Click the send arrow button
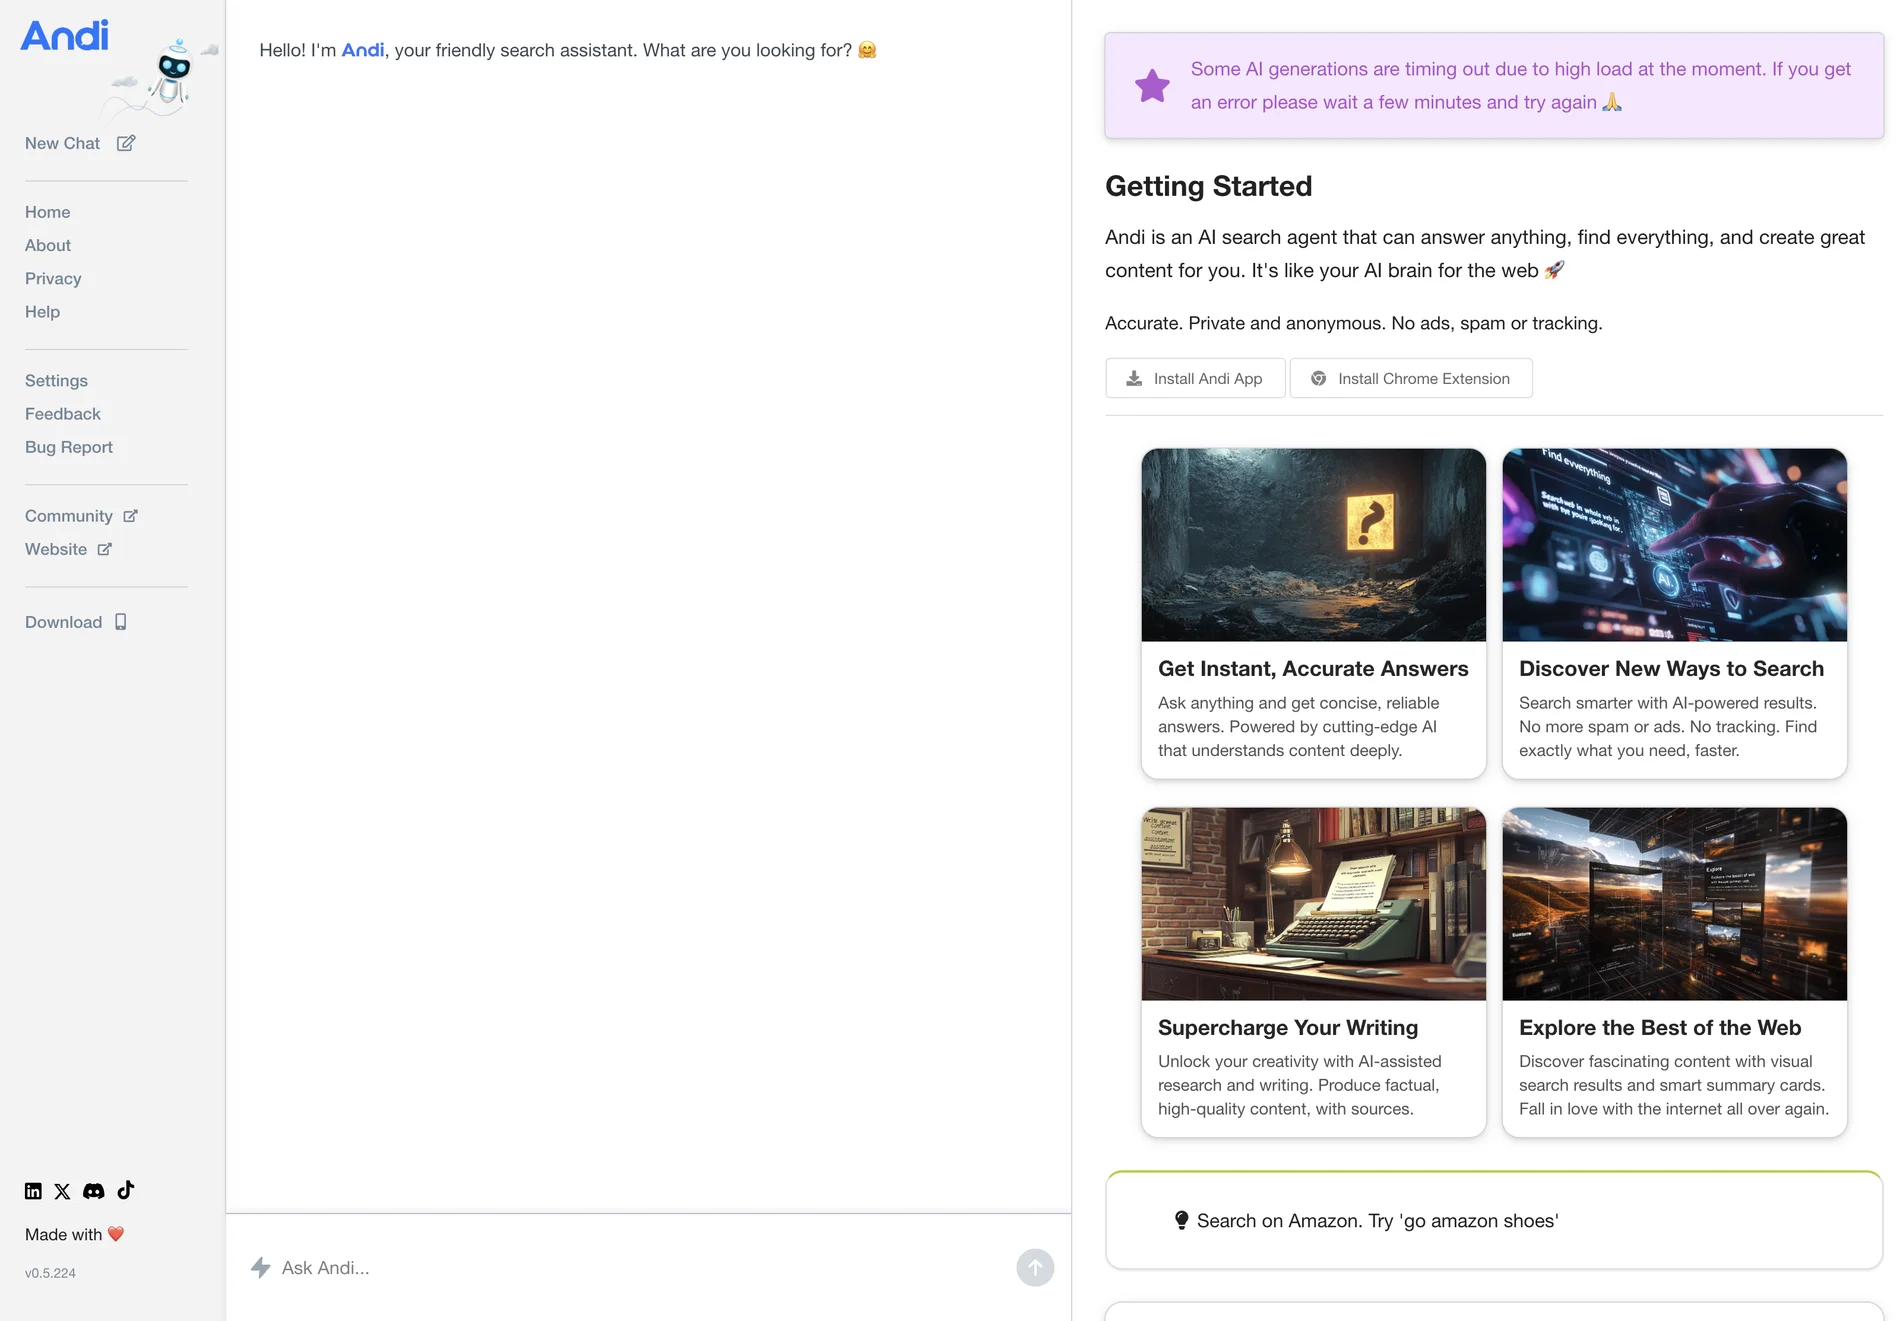The image size is (1900, 1321). click(x=1035, y=1268)
